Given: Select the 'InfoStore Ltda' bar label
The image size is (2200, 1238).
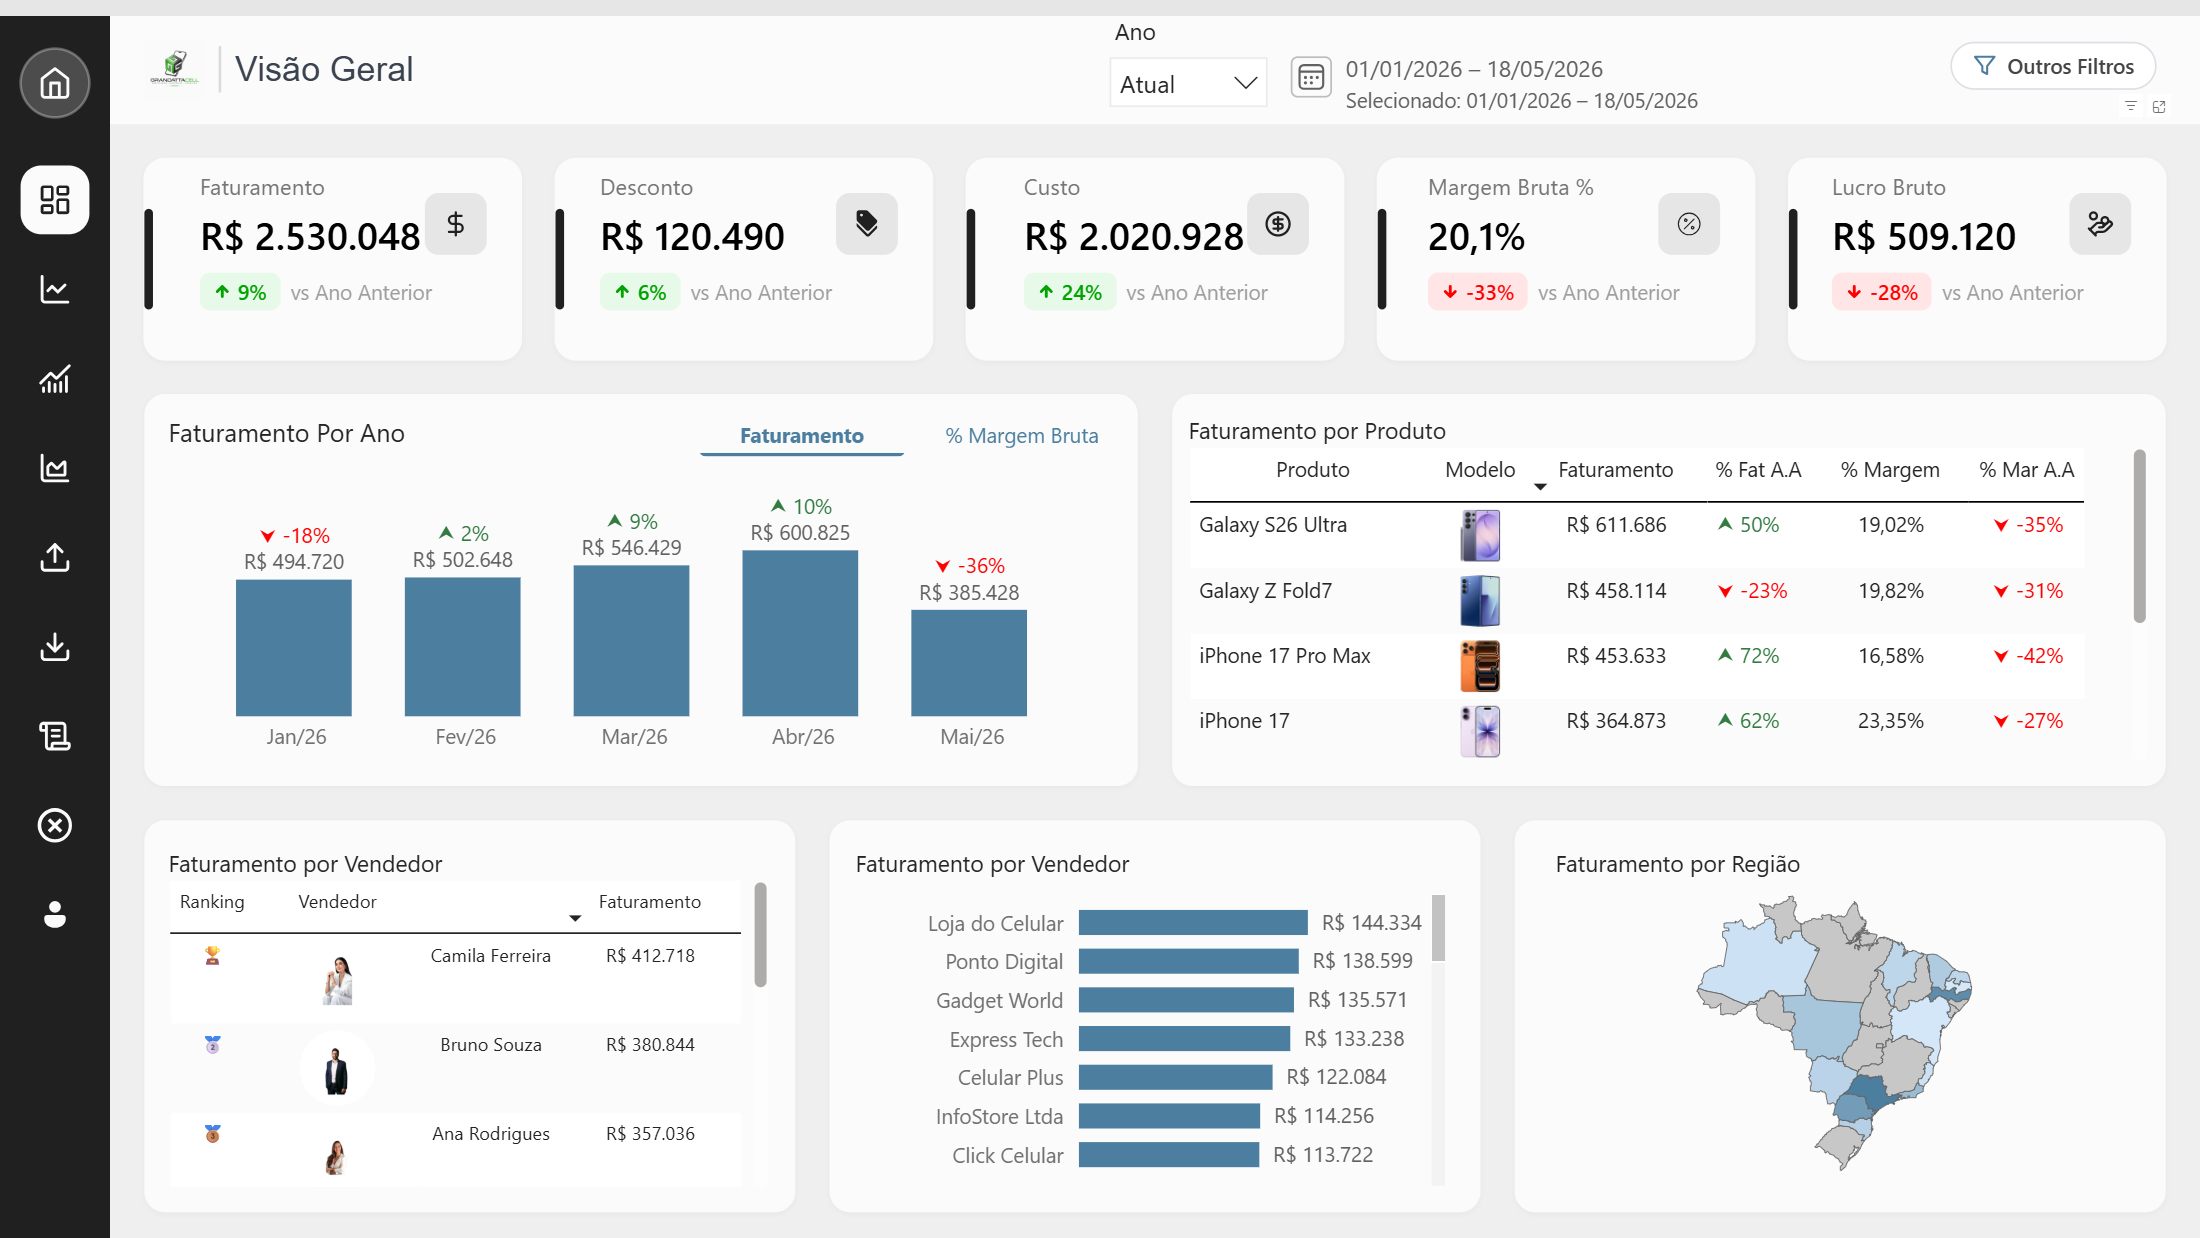Looking at the screenshot, I should [x=999, y=1116].
